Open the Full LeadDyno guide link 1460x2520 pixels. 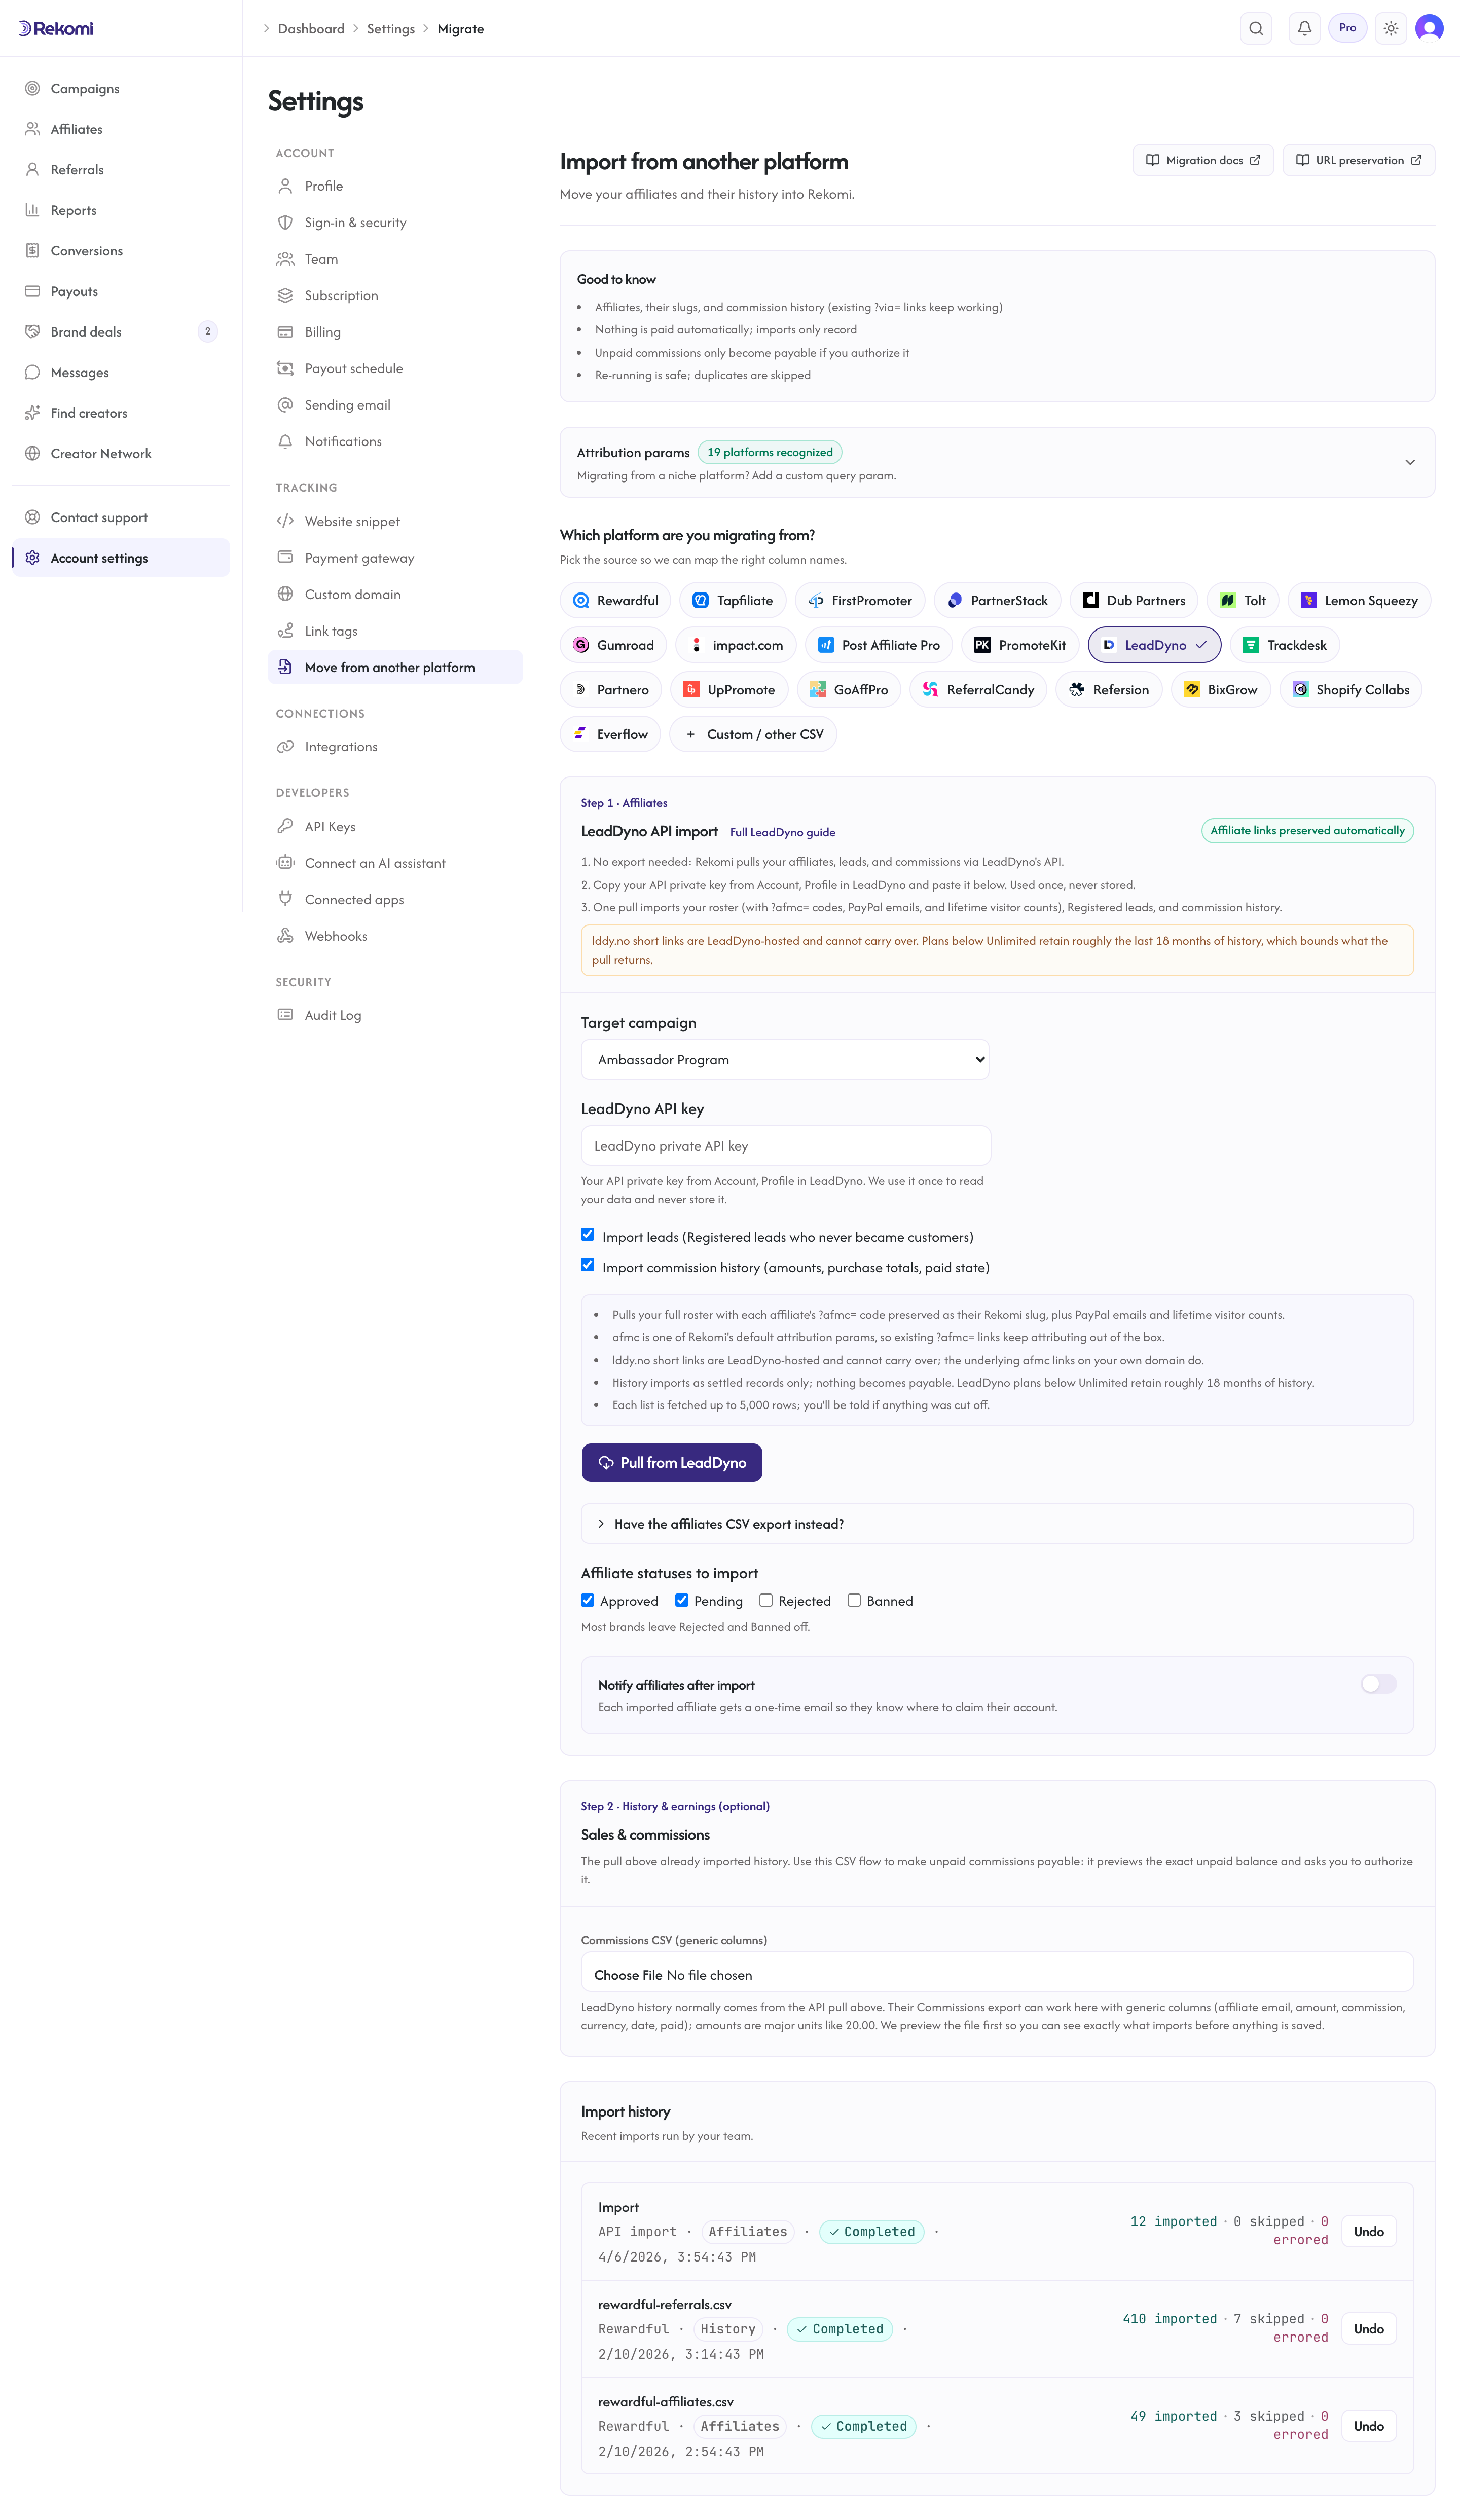click(x=782, y=832)
